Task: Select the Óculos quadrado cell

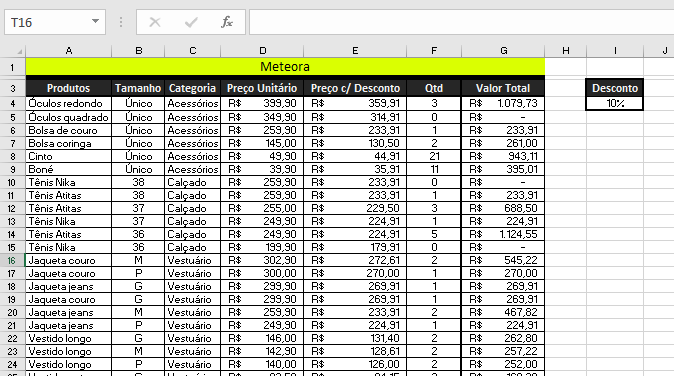Action: (68, 117)
